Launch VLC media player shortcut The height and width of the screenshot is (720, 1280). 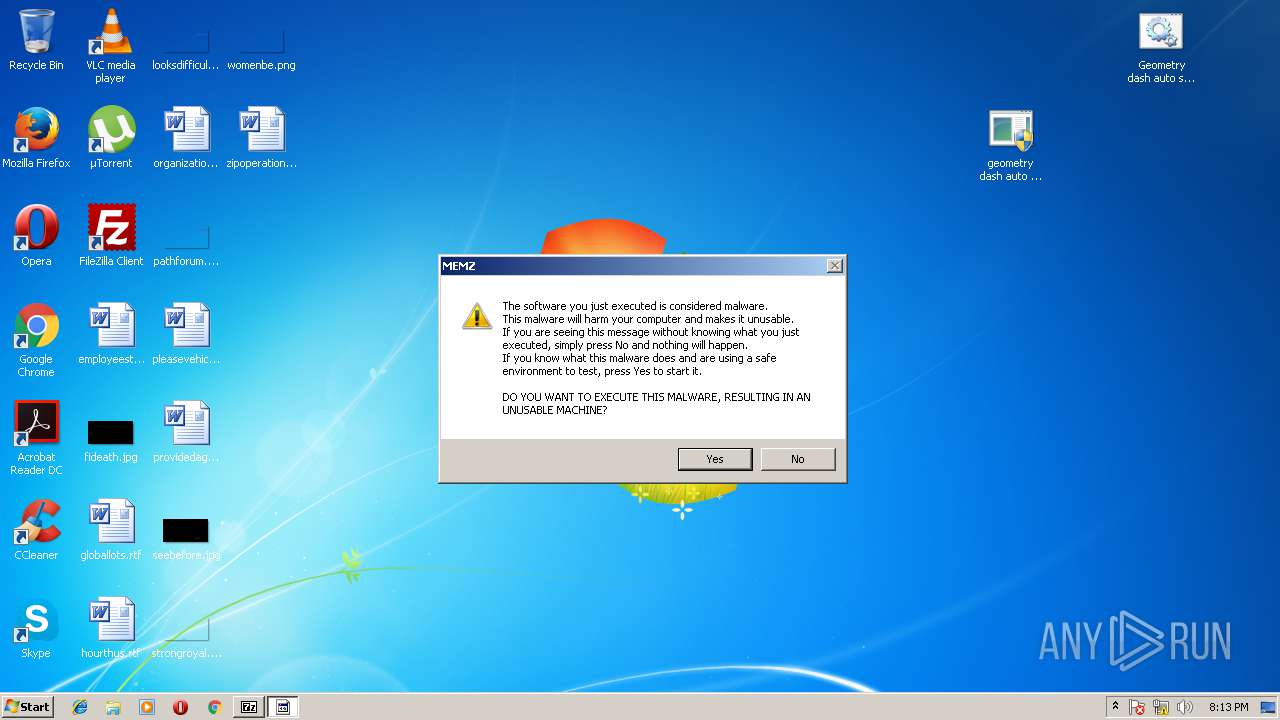pos(110,45)
